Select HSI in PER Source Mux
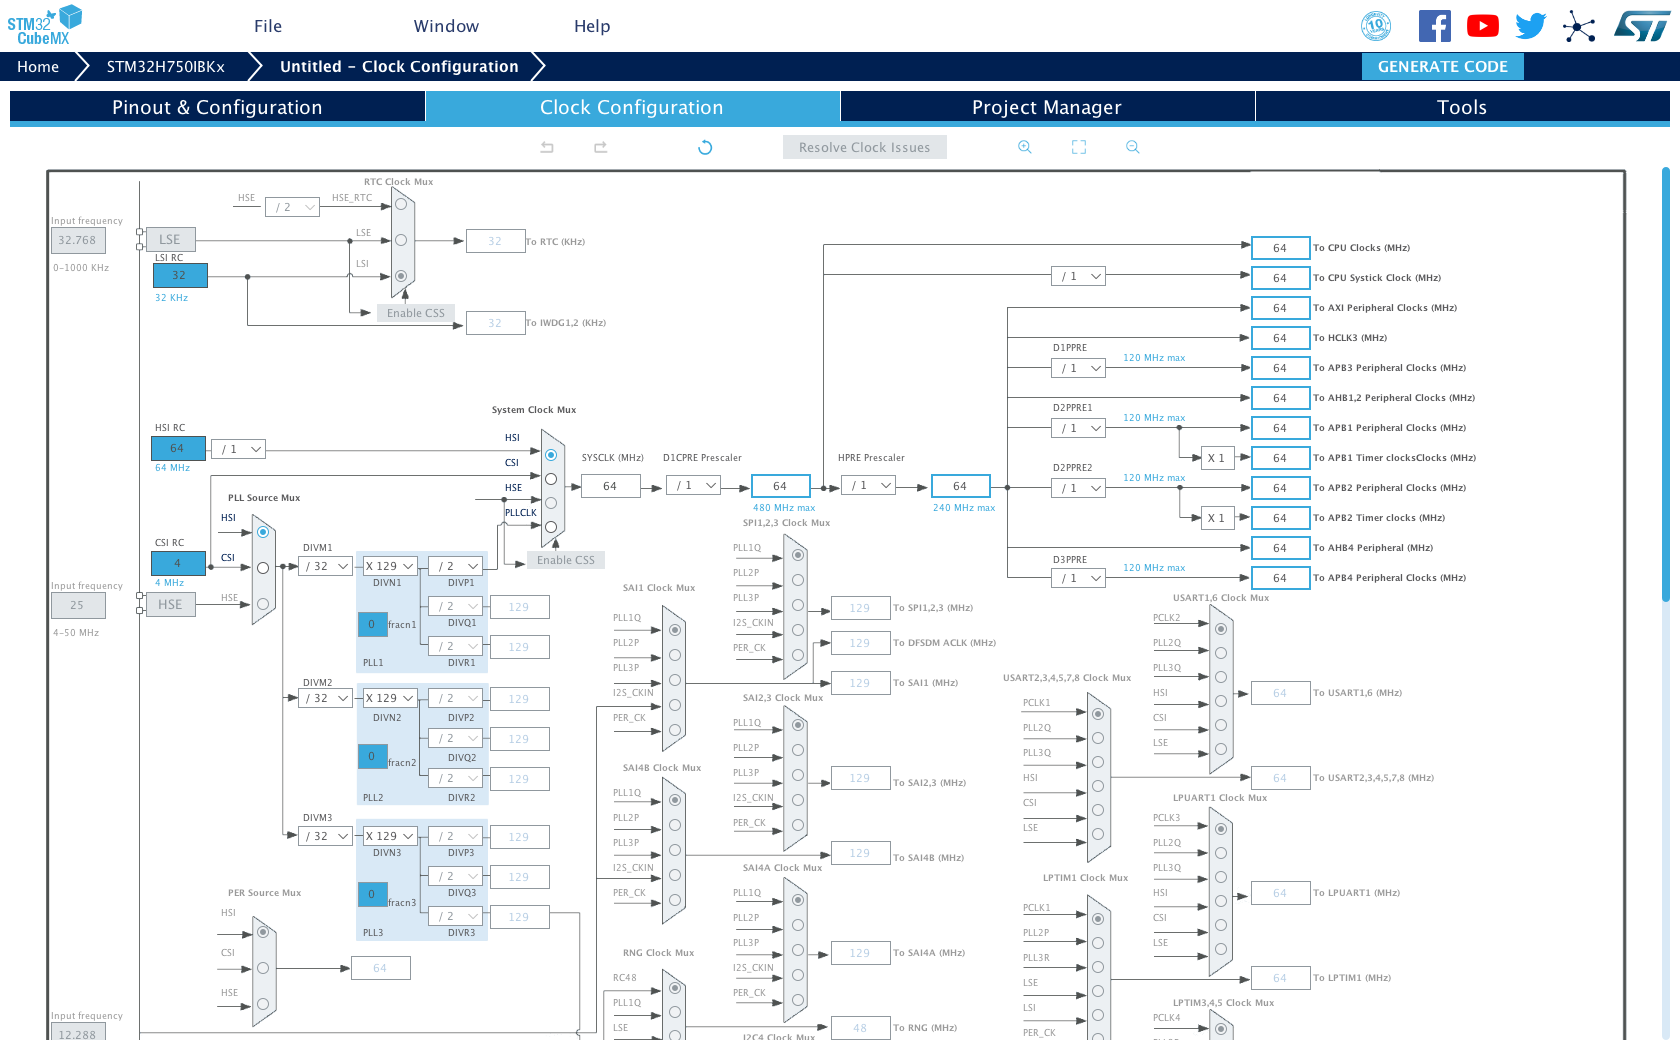Screen dimensions: 1680x1050 (x=263, y=932)
